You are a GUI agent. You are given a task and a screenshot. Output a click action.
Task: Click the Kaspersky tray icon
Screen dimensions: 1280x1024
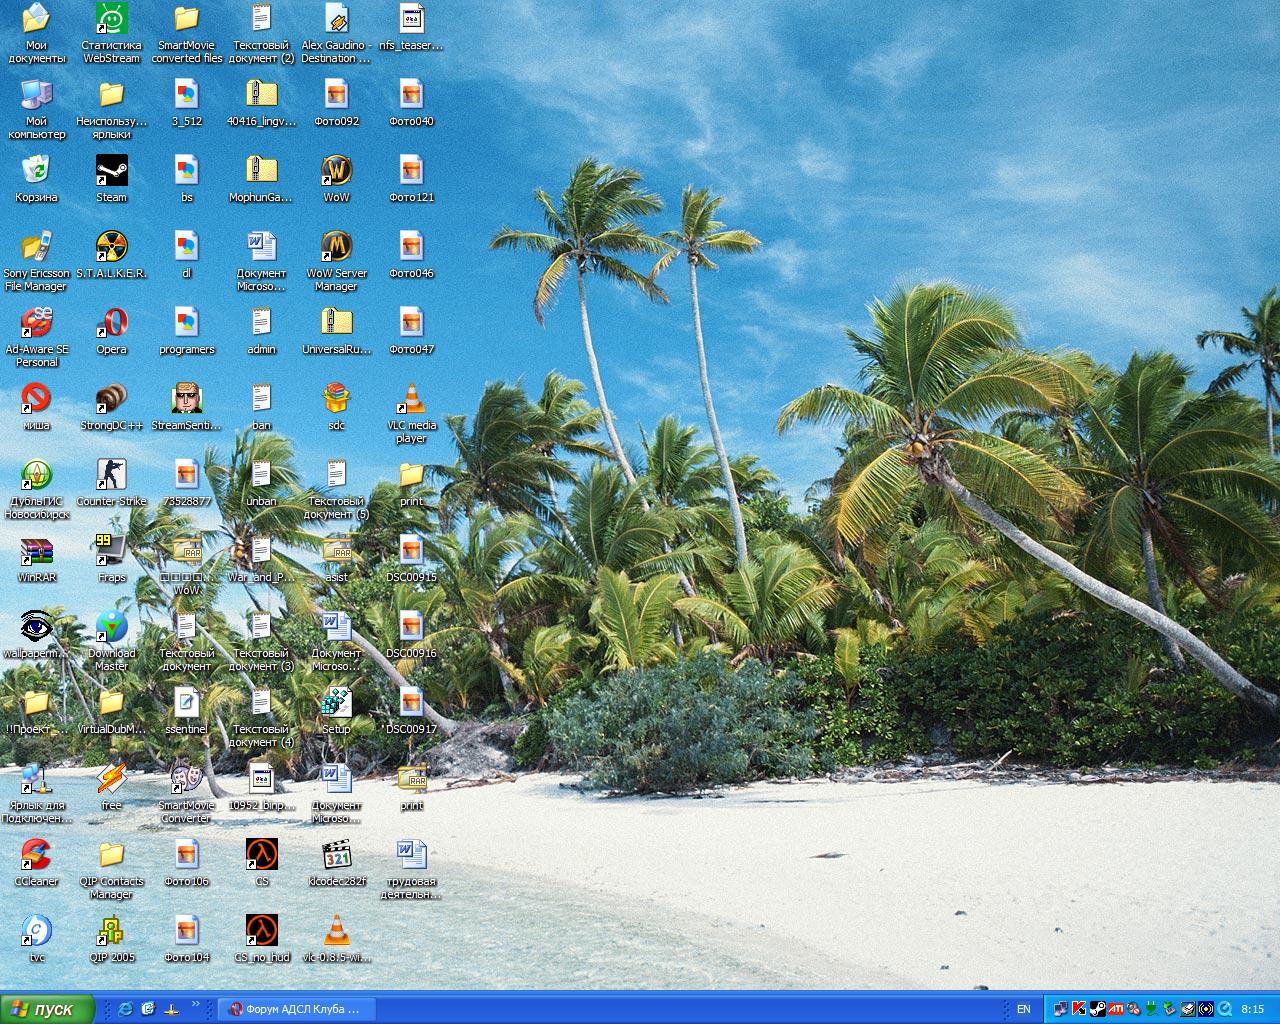tap(1079, 1009)
